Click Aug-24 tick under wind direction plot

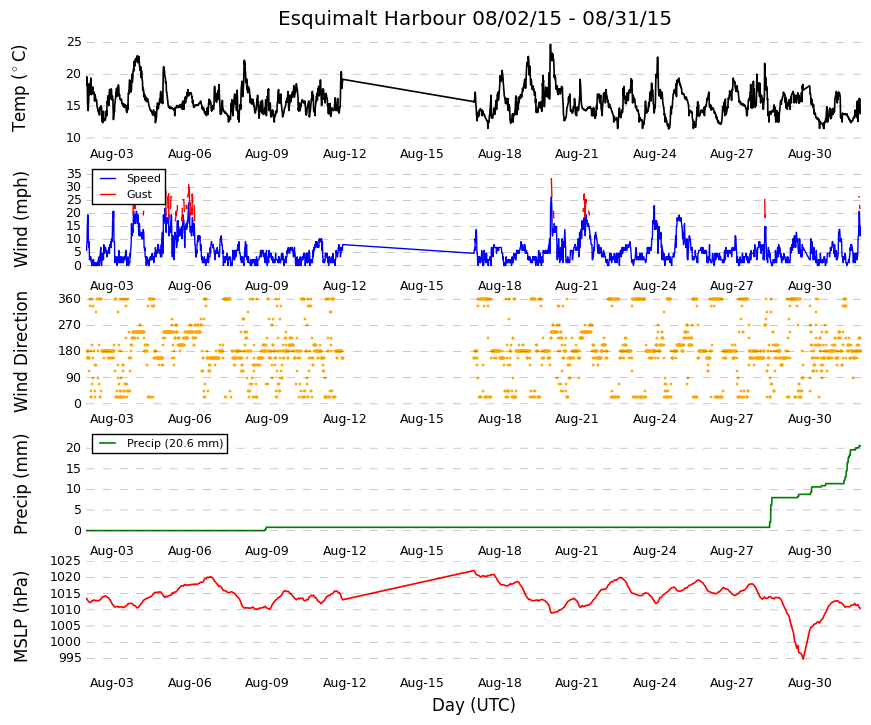coord(654,419)
